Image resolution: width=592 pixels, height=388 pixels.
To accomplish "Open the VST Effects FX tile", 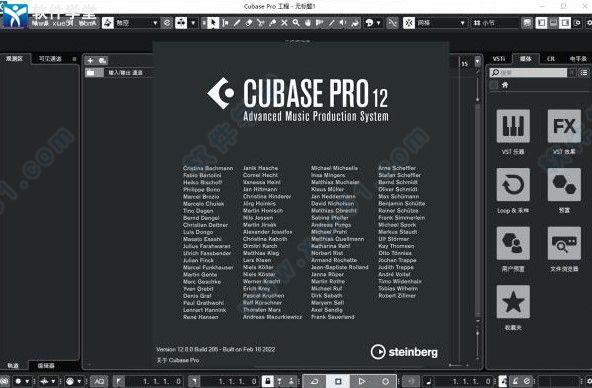I will pos(564,126).
